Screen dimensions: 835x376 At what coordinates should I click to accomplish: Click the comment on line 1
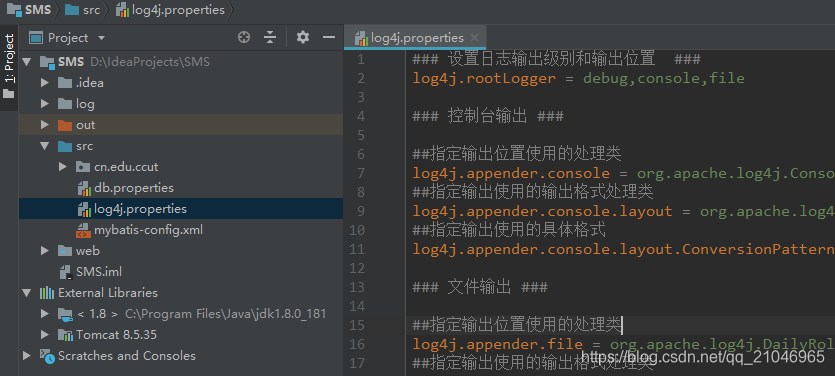click(556, 59)
